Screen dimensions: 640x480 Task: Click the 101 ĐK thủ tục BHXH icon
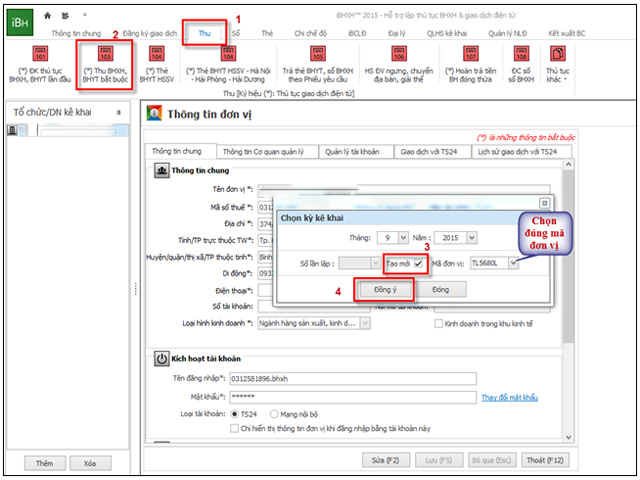tap(41, 56)
